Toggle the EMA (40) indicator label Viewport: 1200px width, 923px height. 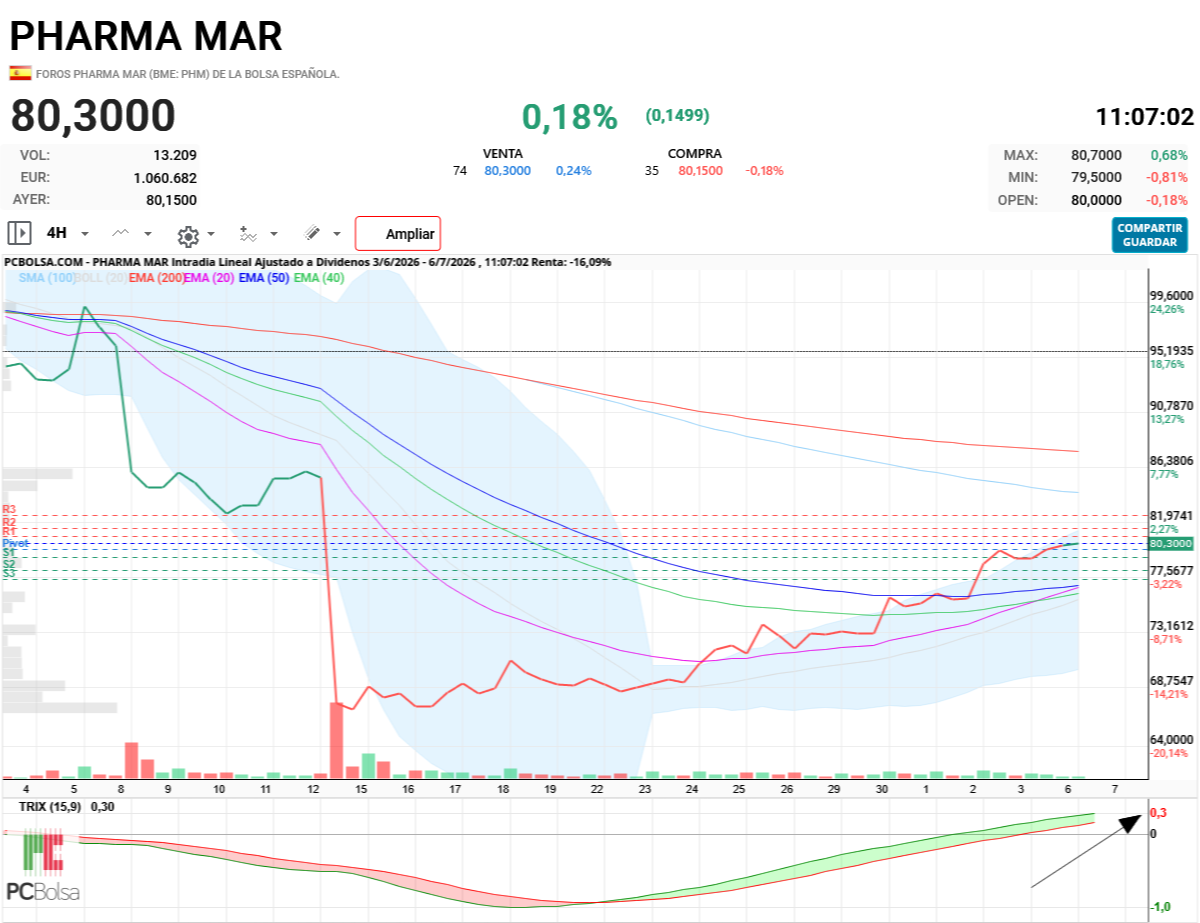[318, 278]
